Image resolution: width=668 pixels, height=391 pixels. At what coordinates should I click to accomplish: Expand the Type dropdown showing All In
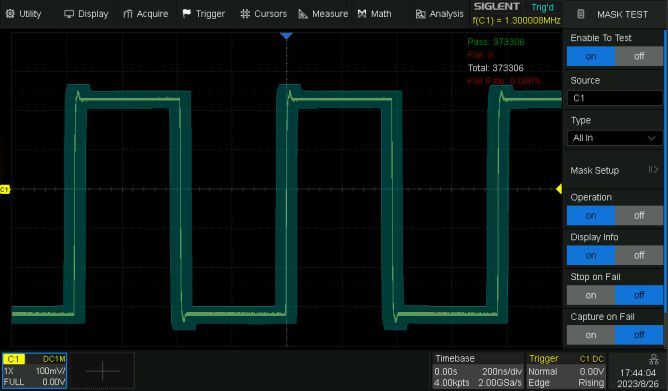pyautogui.click(x=615, y=138)
